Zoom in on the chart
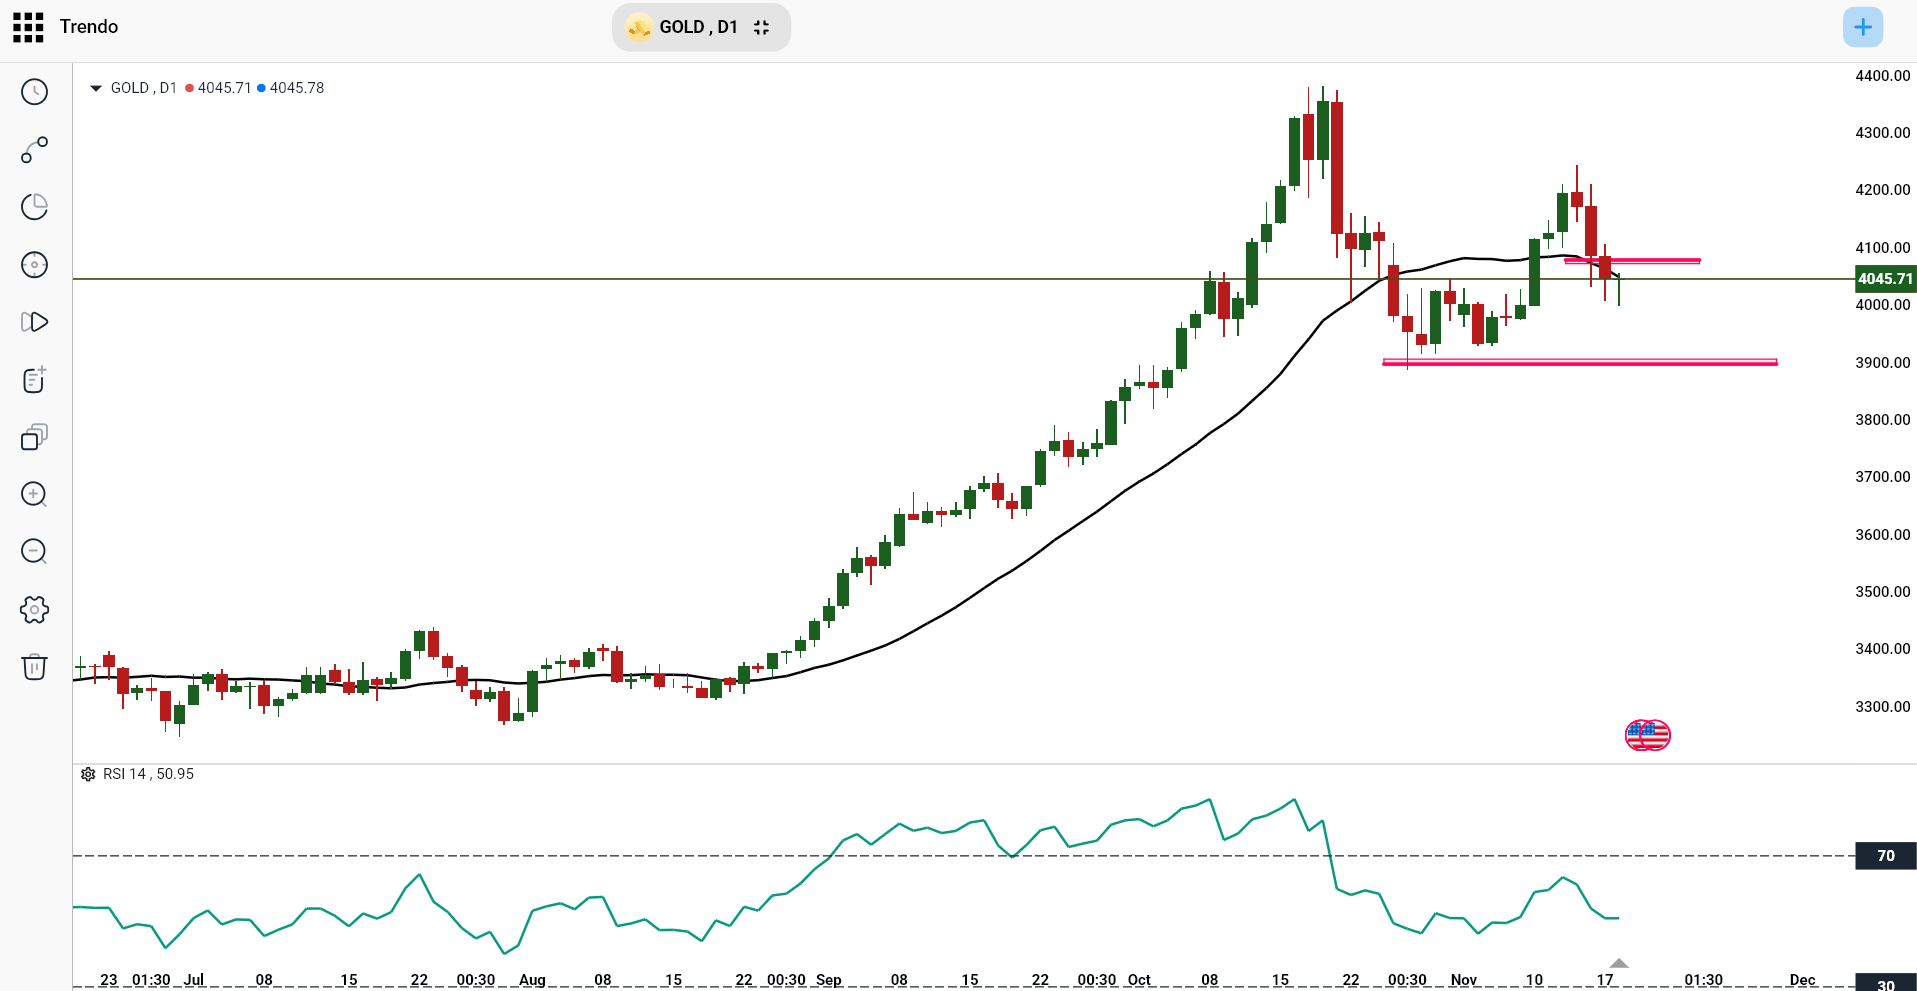This screenshot has height=991, width=1917. [x=35, y=493]
